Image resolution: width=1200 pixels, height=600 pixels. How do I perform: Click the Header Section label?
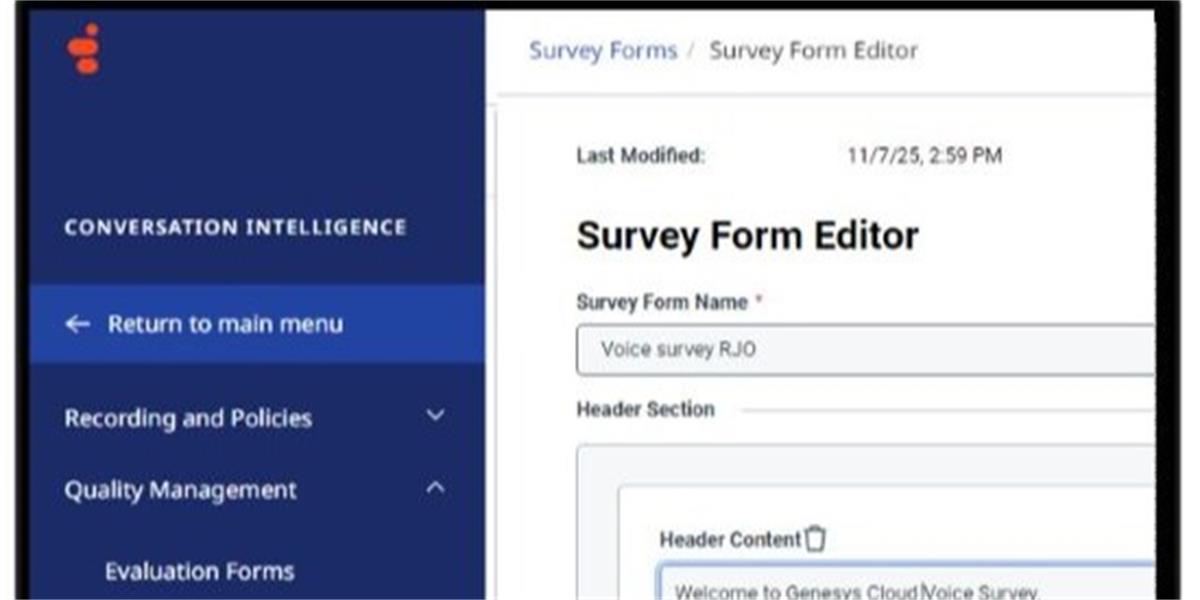tap(645, 409)
